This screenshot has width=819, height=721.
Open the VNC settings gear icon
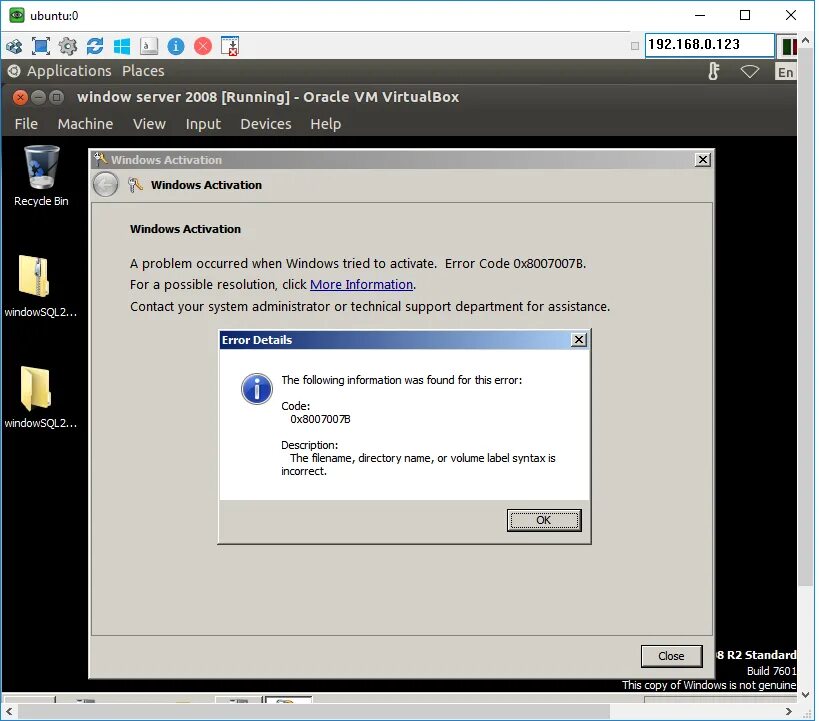[67, 46]
